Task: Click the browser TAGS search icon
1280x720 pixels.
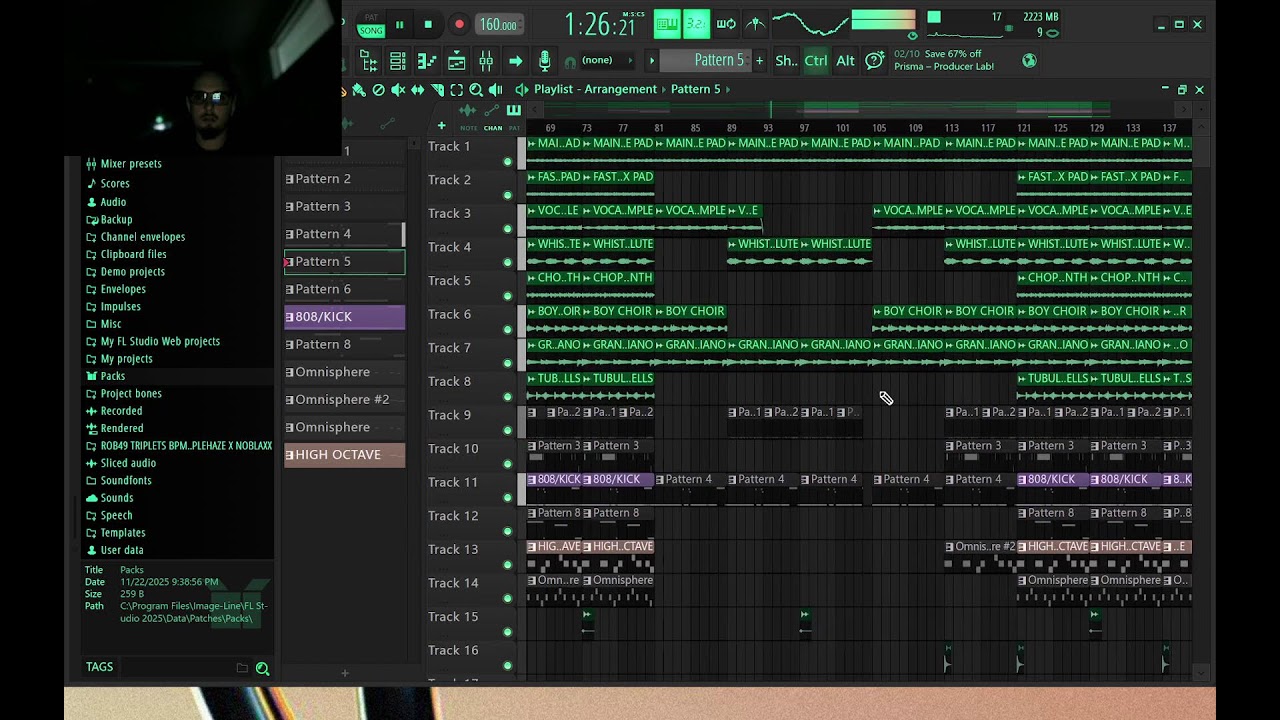Action: coord(262,668)
